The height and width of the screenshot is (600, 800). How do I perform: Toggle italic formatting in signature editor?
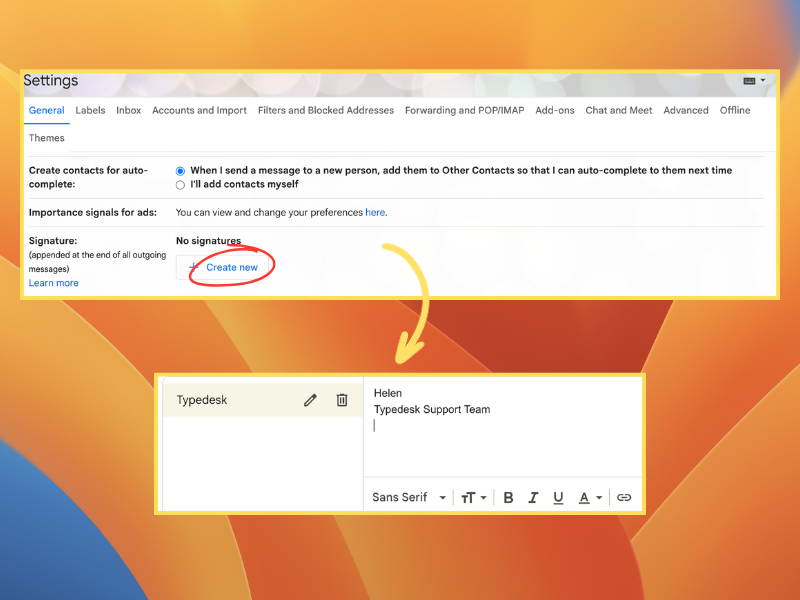[533, 497]
